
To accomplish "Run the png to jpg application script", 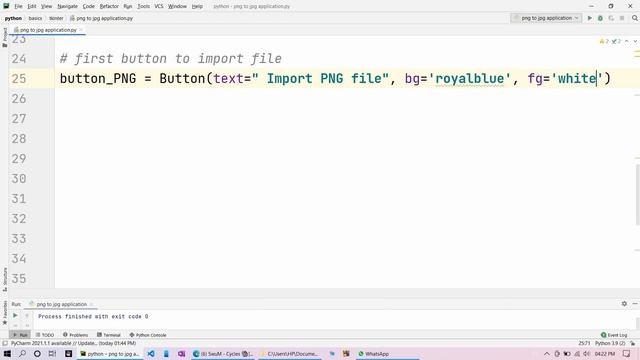I will pos(589,18).
